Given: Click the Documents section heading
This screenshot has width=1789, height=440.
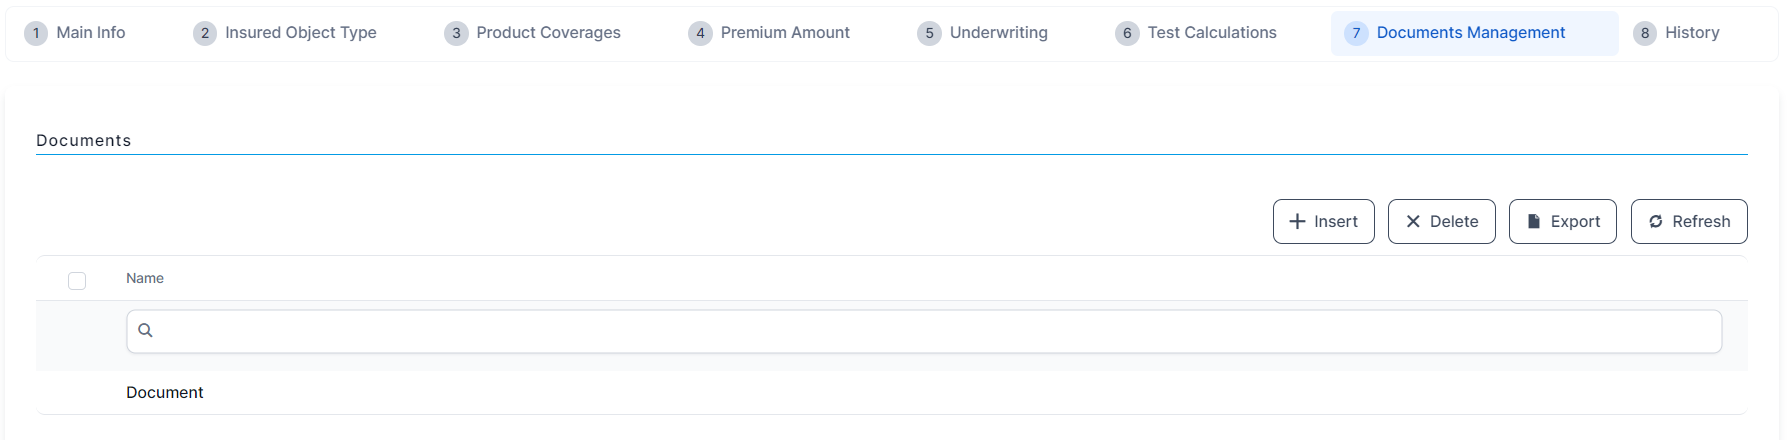Looking at the screenshot, I should 84,141.
